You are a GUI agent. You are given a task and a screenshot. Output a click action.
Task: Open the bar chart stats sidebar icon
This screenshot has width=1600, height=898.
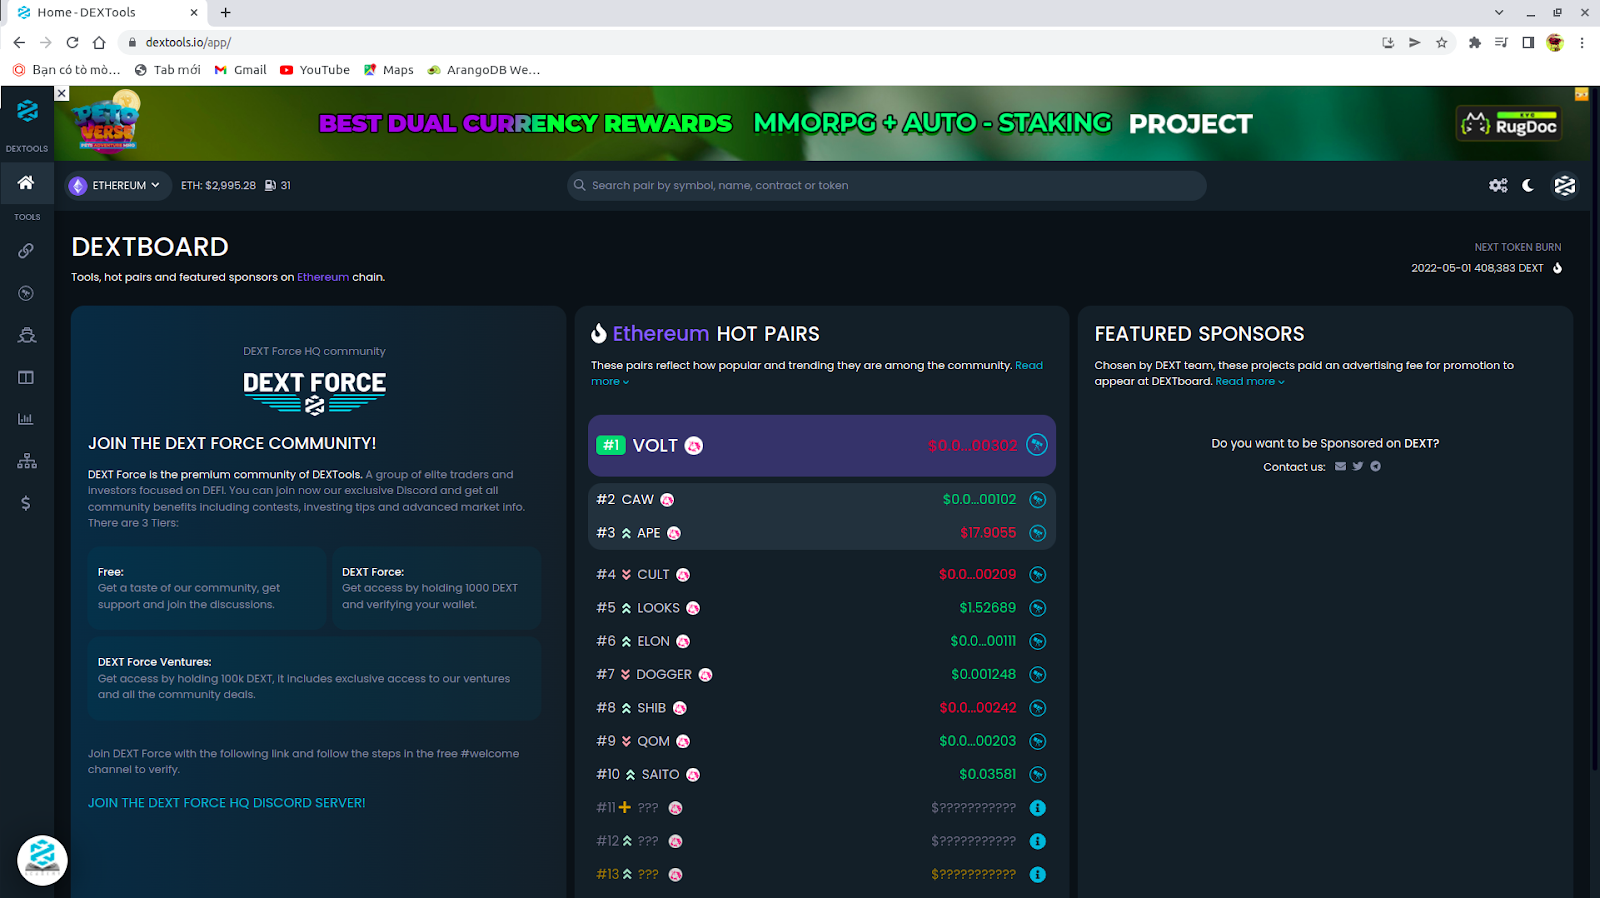26,419
